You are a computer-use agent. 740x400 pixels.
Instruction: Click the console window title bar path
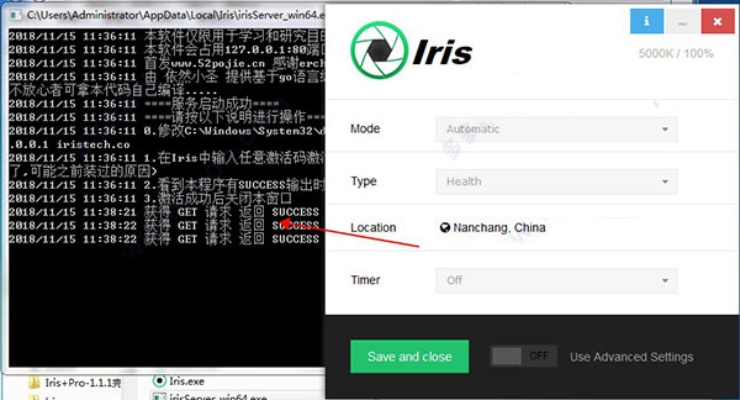[x=170, y=15]
